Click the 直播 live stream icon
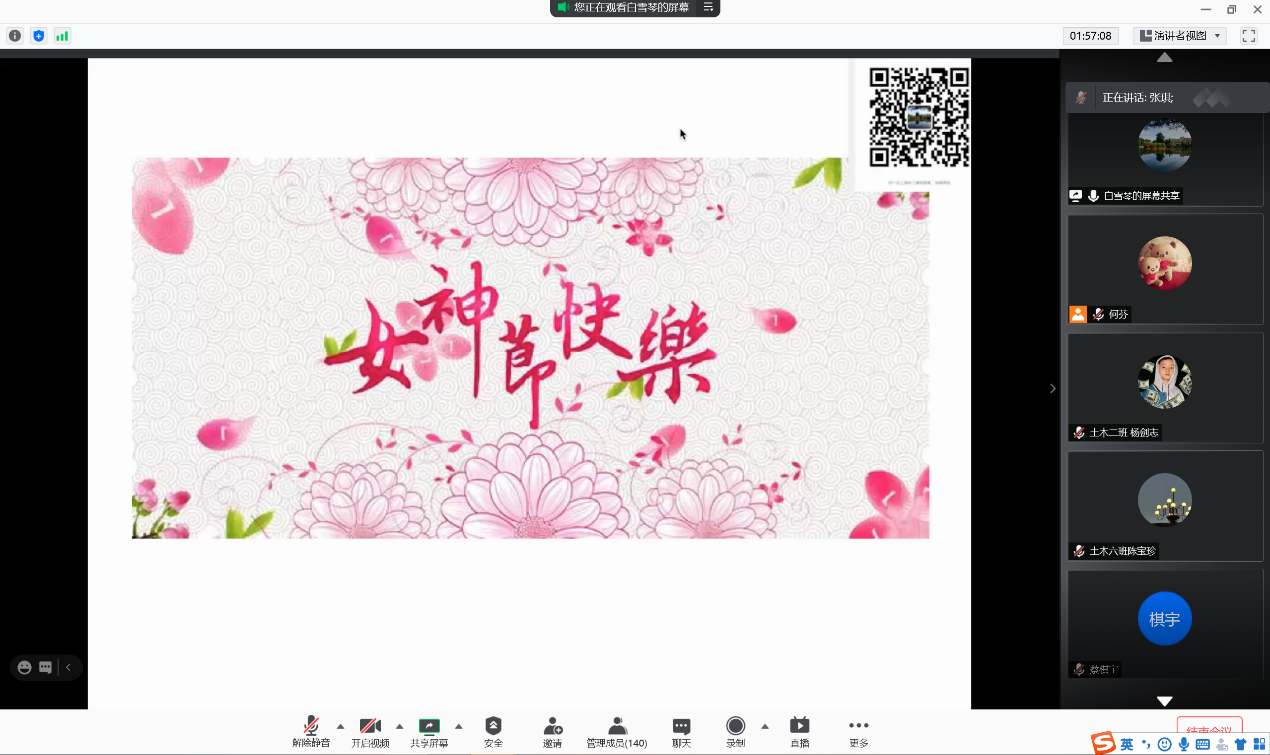Screen dimensions: 1270x755 click(799, 726)
